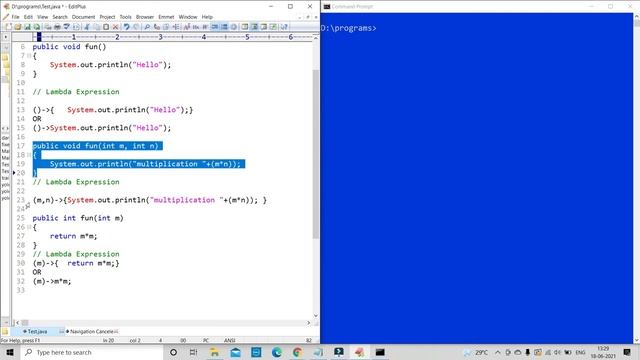This screenshot has height=360, width=640.
Task: Open the Window menu
Action: (x=188, y=17)
